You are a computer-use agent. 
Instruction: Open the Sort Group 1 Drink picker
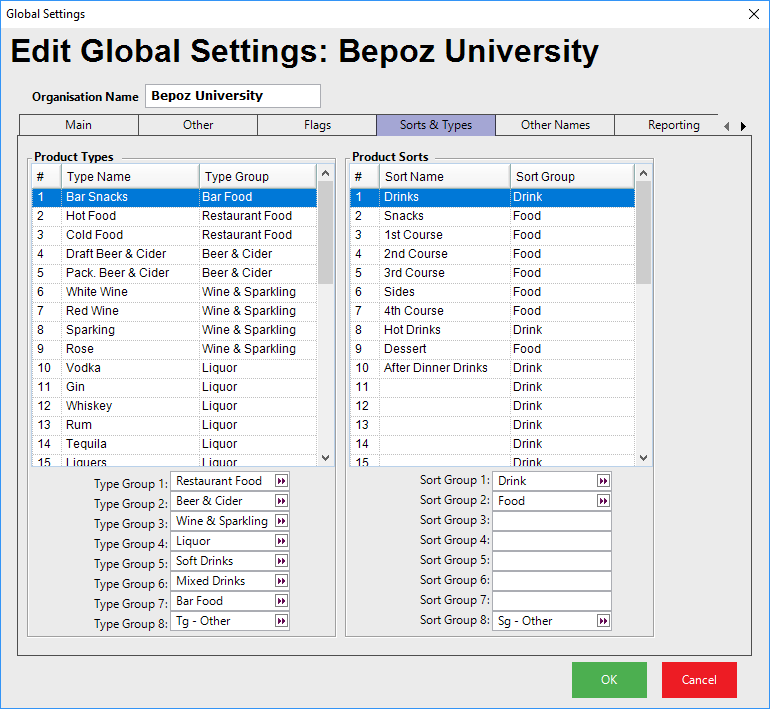click(x=603, y=481)
